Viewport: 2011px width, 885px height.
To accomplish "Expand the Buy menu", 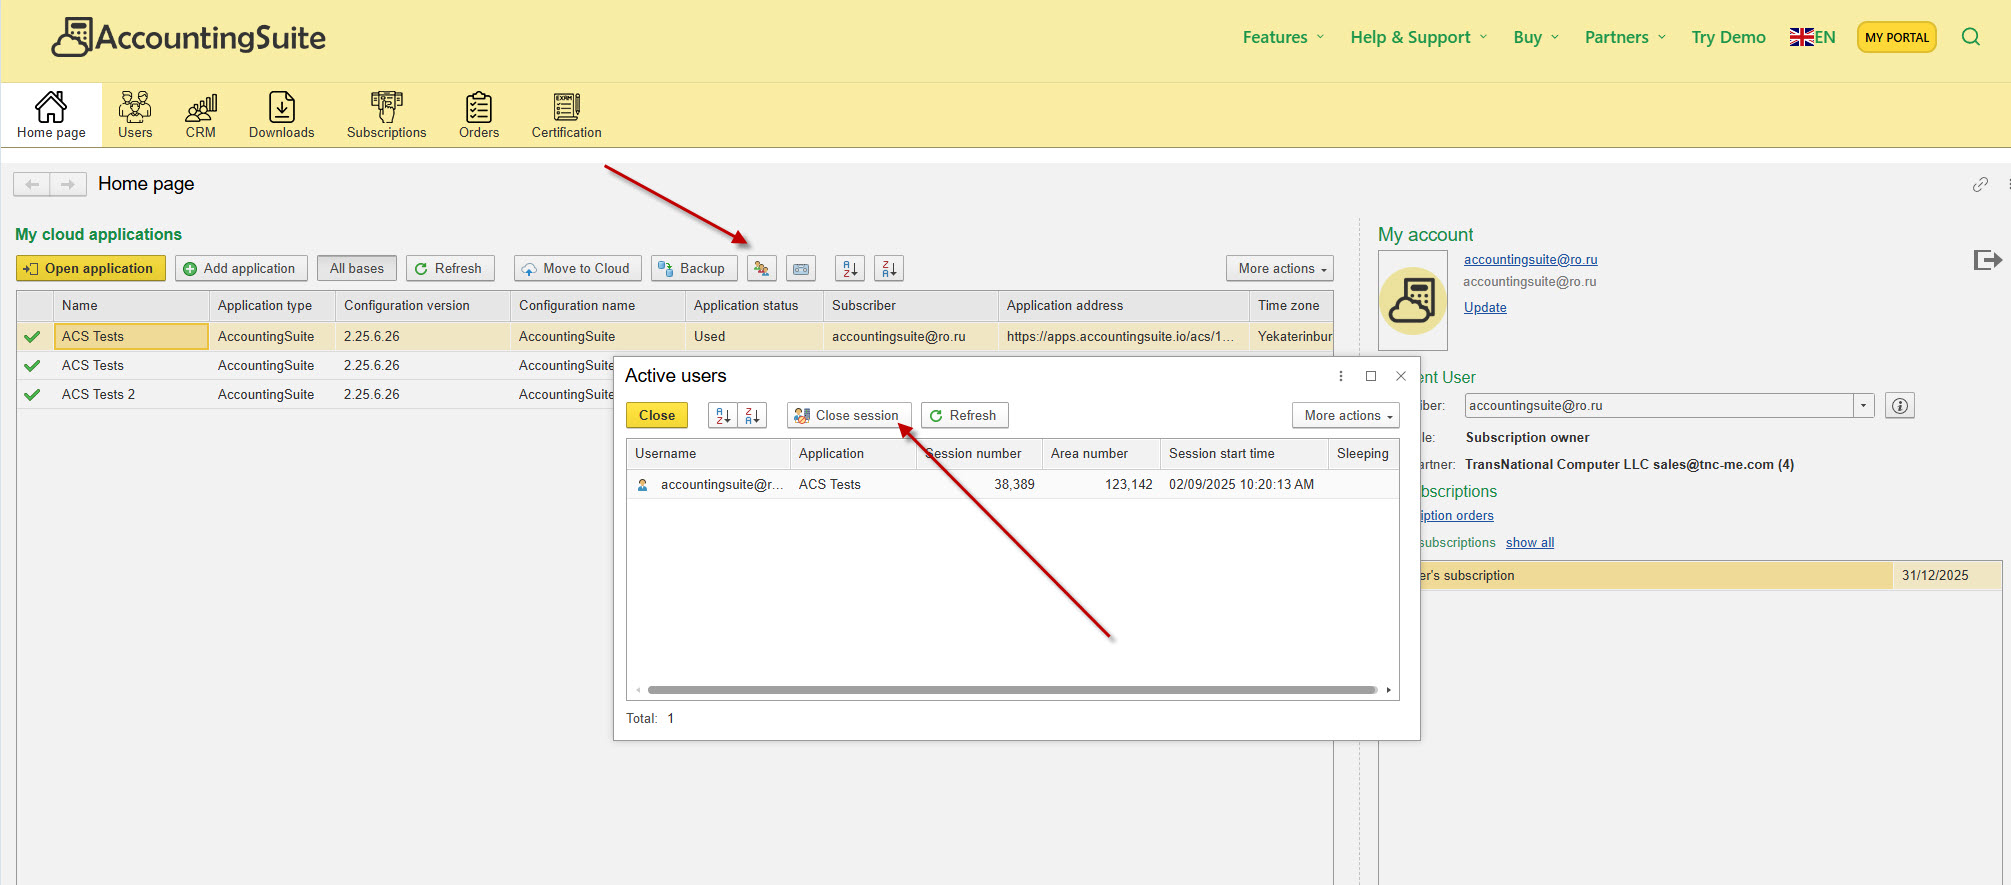I will (1536, 37).
